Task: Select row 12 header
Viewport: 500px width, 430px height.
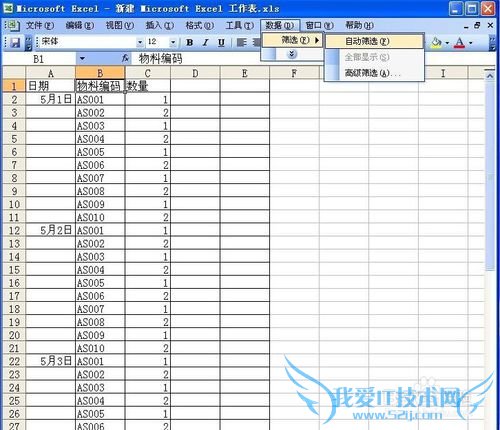Action: (14, 230)
